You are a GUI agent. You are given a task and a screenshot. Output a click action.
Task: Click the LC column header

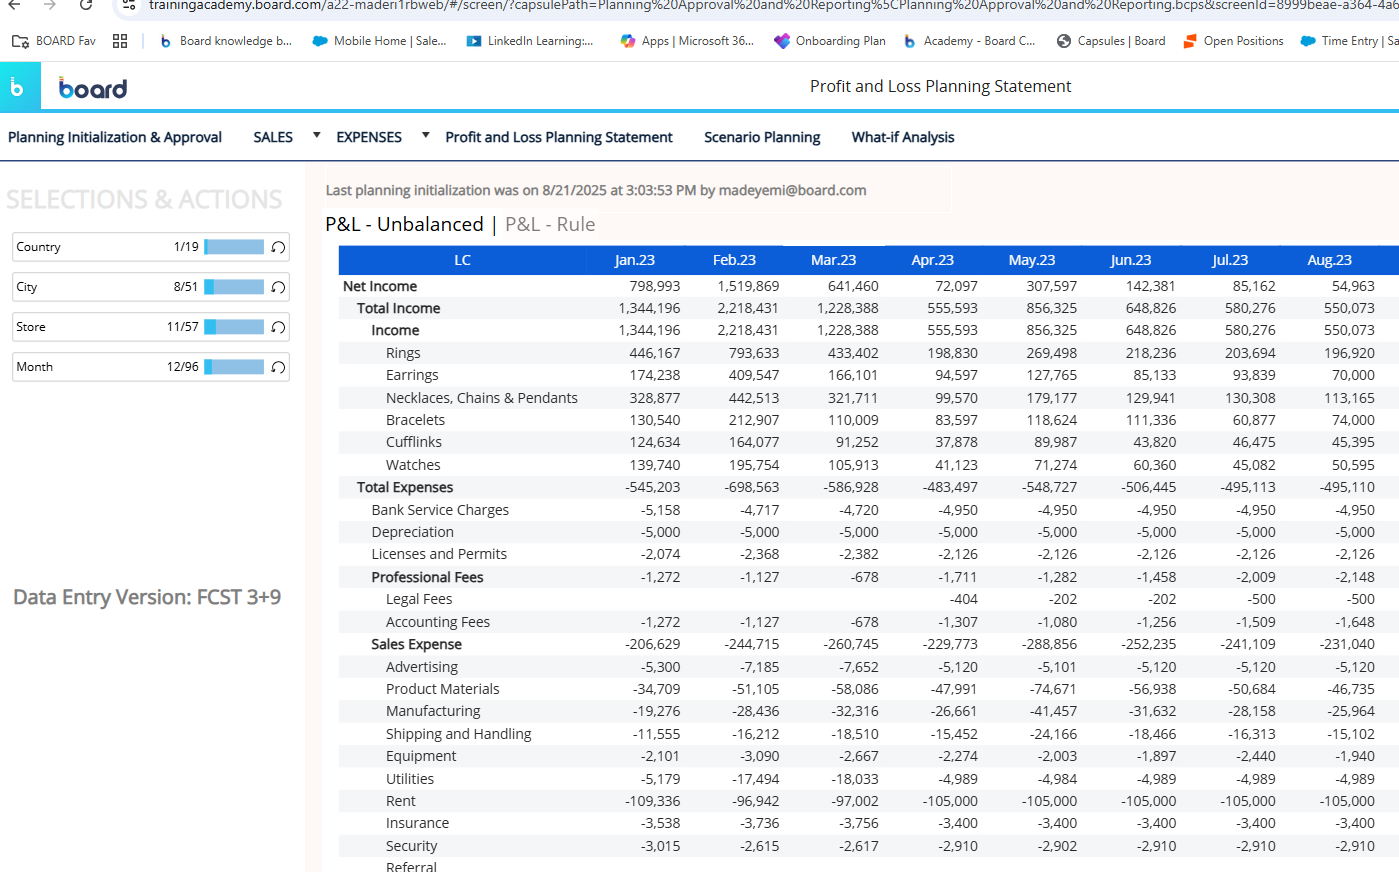coord(462,260)
